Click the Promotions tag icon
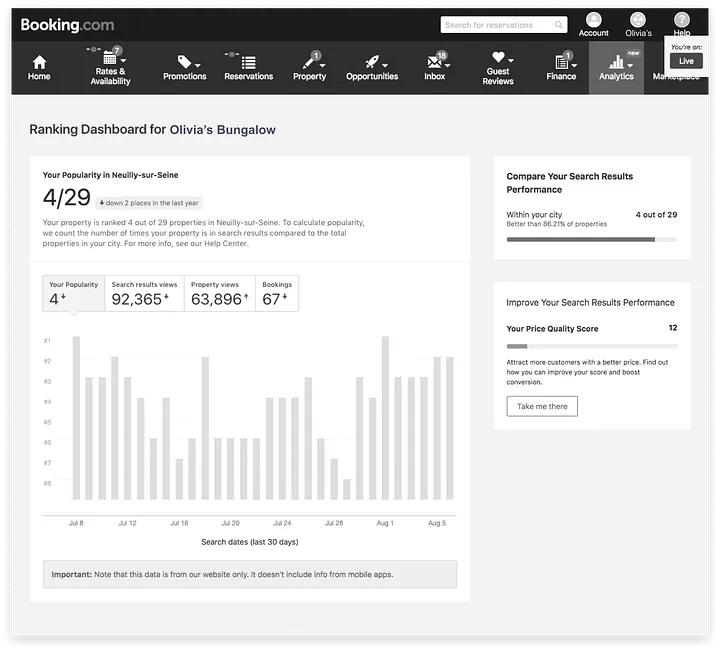720x651 pixels. (x=184, y=62)
